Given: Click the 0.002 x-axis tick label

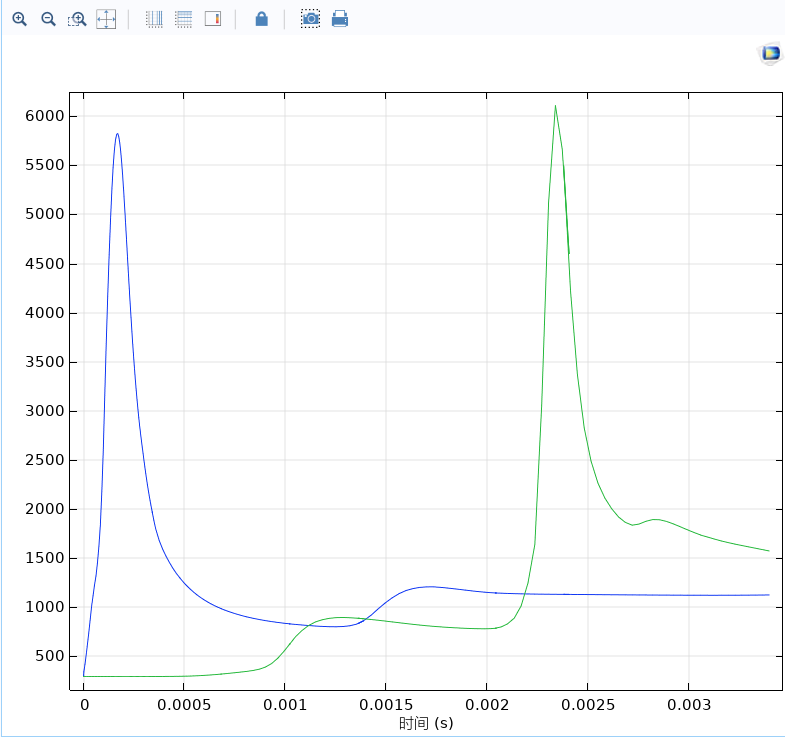Looking at the screenshot, I should coord(486,704).
